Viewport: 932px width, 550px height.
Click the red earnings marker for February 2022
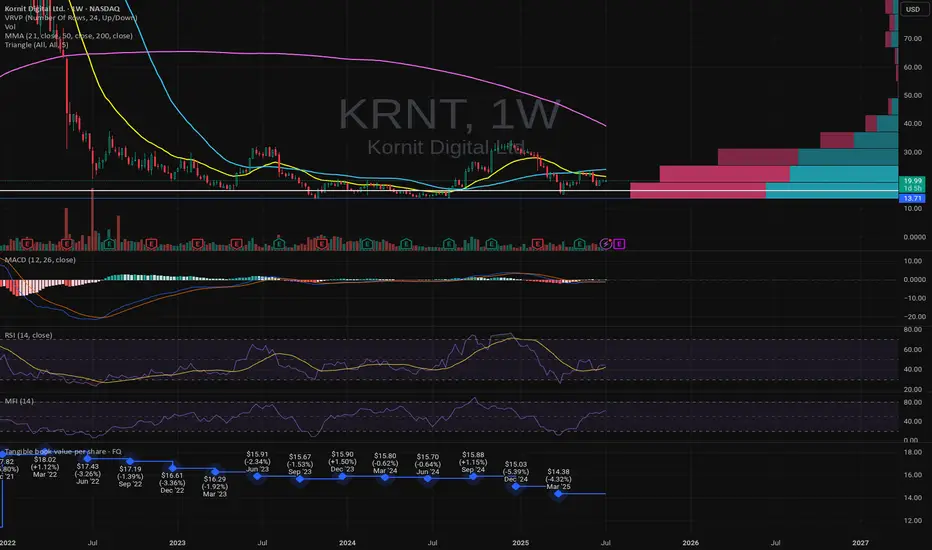(27, 244)
